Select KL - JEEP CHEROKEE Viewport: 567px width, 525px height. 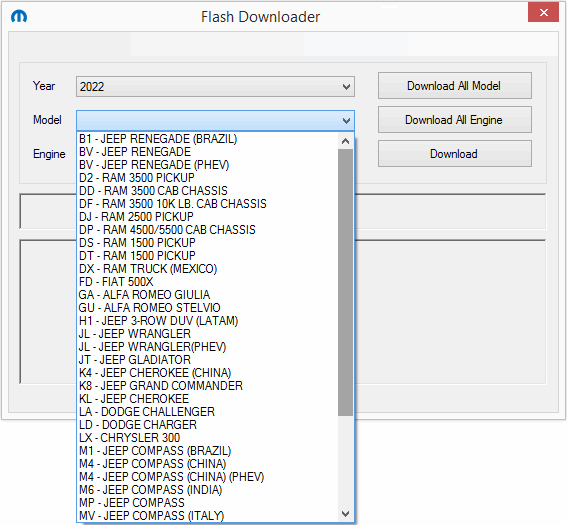click(x=208, y=399)
